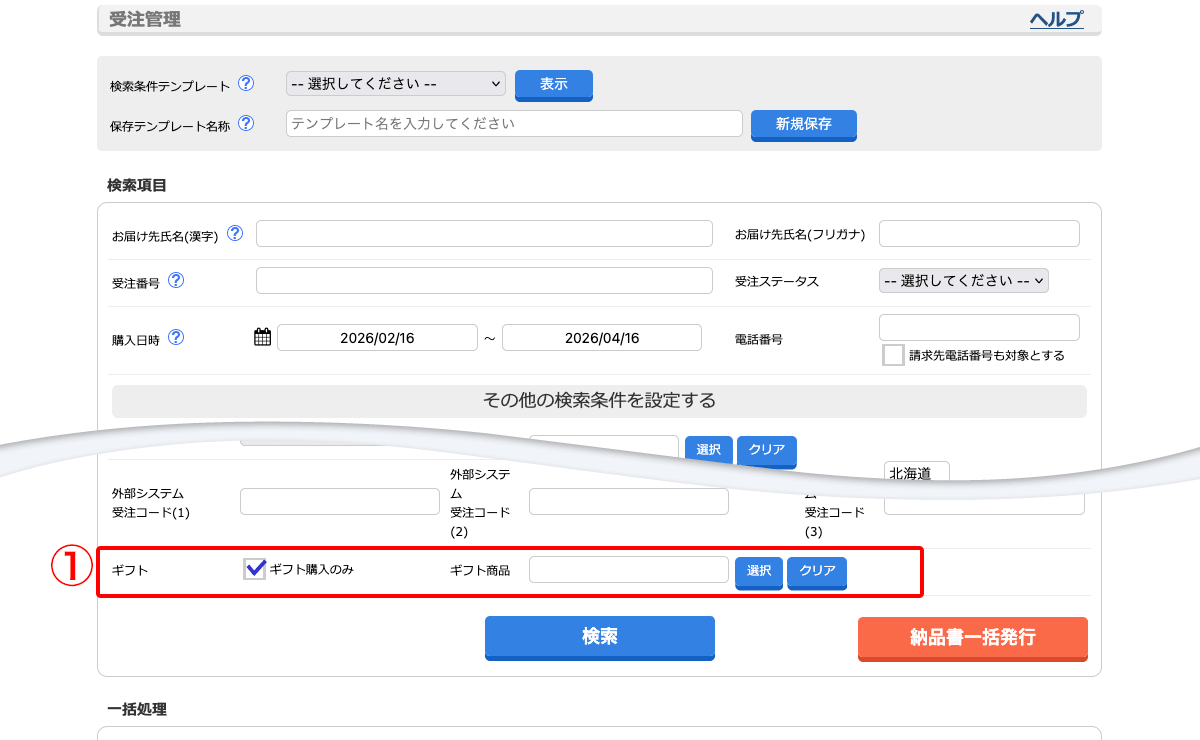Click the 納品書一括発行 button
This screenshot has height=740, width=1200.
click(x=972, y=637)
